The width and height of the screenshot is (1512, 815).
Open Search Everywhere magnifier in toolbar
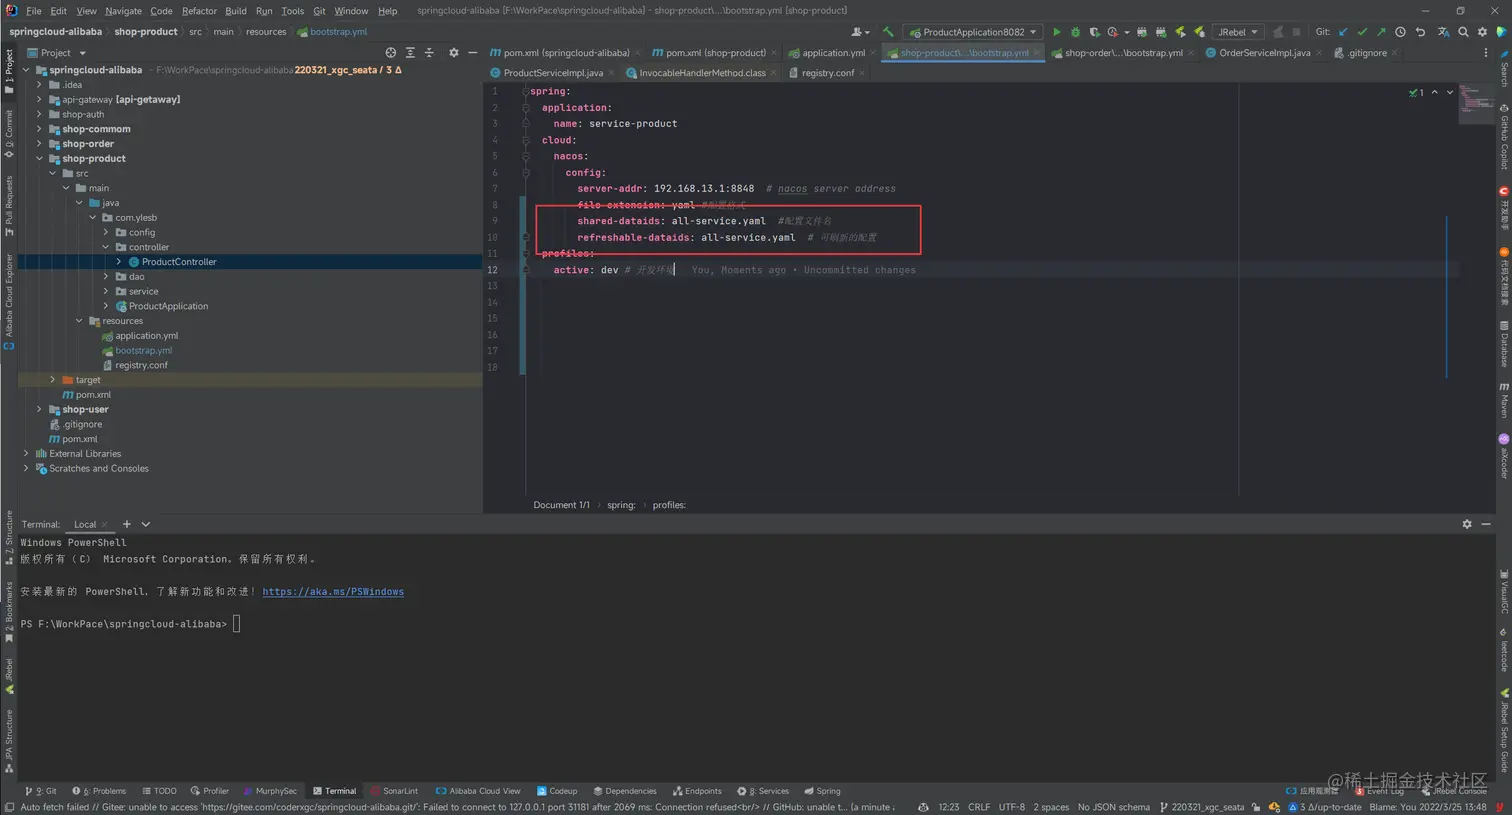[x=1463, y=32]
